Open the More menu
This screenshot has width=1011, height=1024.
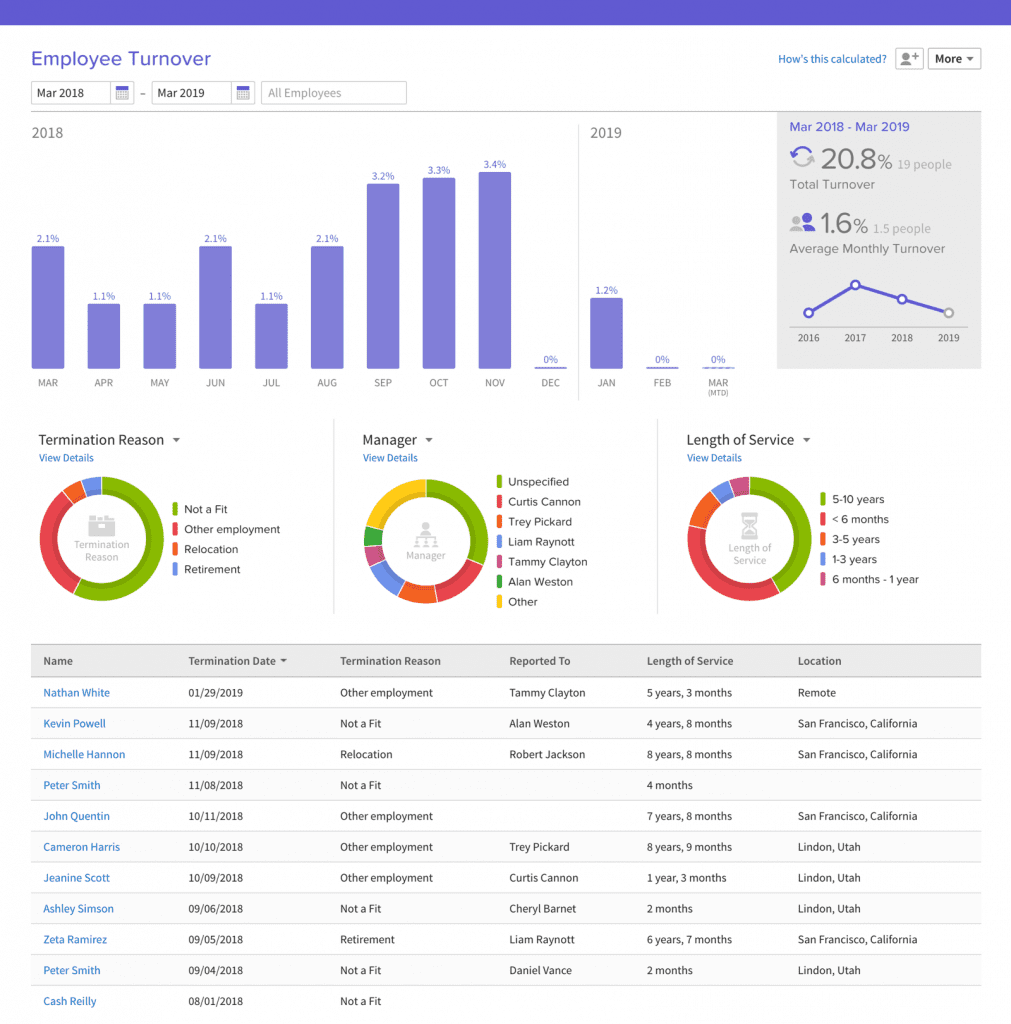coord(953,58)
